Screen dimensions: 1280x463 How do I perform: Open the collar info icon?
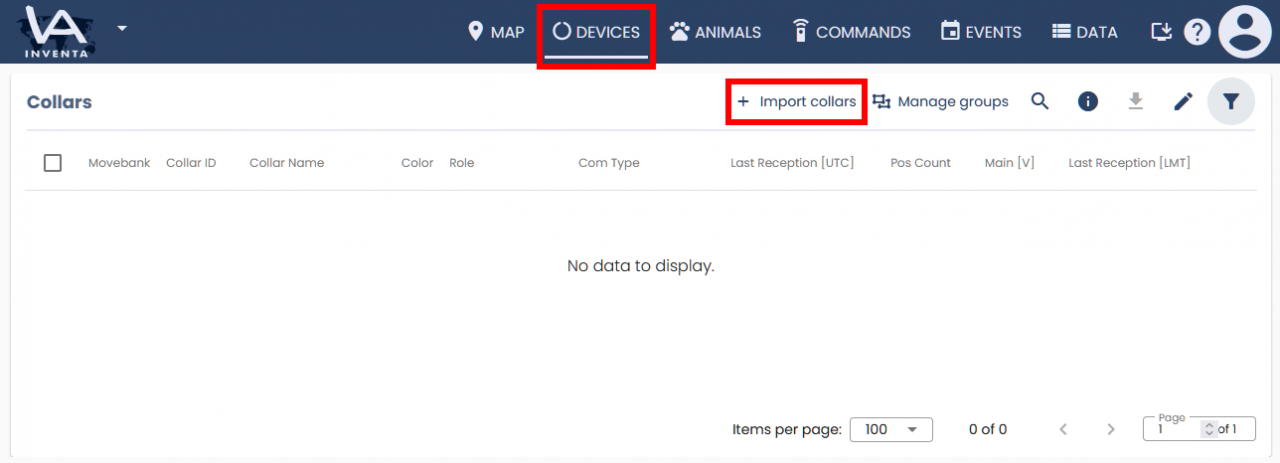[1088, 101]
